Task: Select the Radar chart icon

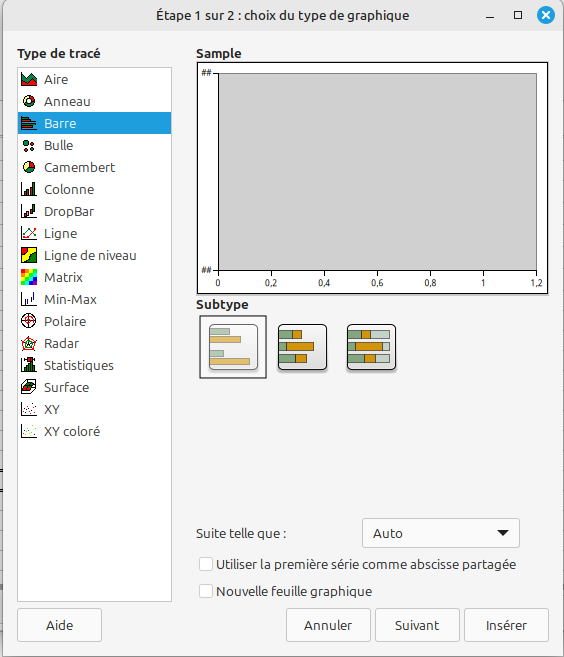Action: (29, 343)
